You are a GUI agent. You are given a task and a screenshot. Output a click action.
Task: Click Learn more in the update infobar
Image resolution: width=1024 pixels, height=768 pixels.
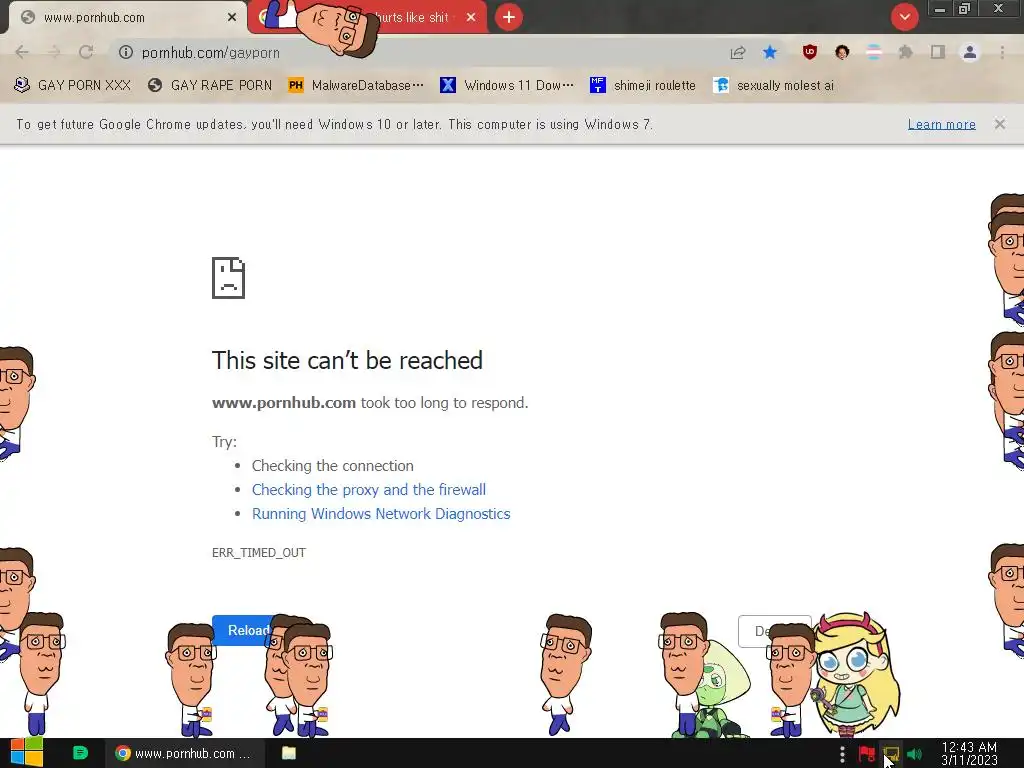942,124
